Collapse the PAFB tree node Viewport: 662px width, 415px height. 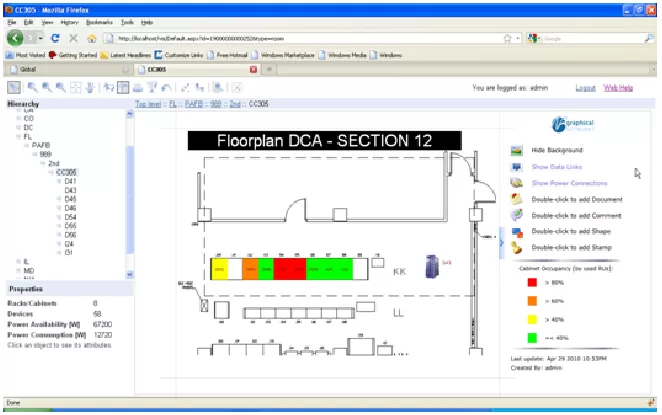27,145
